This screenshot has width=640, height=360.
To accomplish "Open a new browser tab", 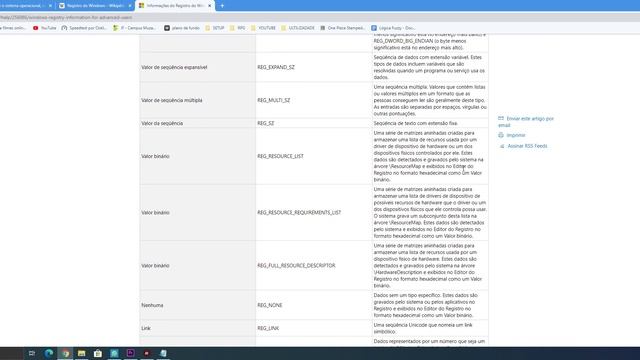I will [x=222, y=6].
